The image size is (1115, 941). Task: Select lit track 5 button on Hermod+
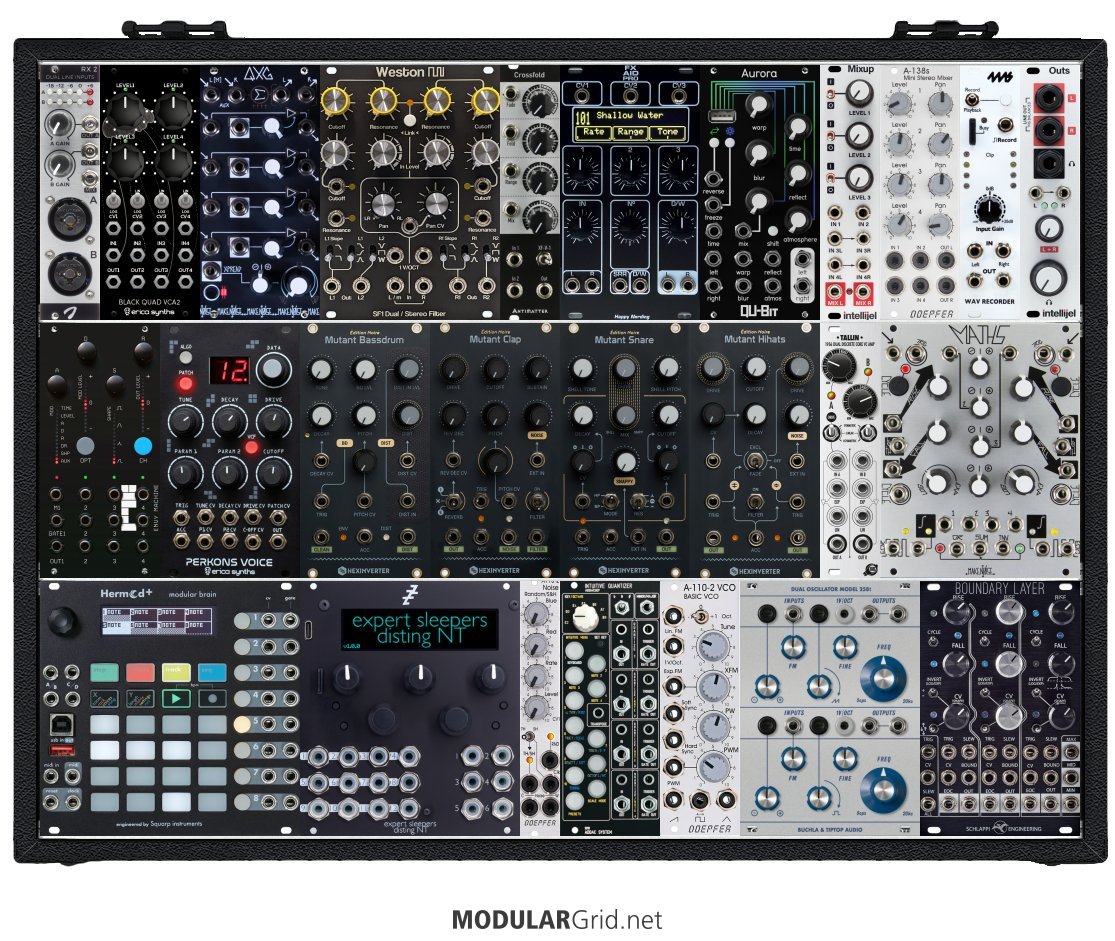pos(242,723)
